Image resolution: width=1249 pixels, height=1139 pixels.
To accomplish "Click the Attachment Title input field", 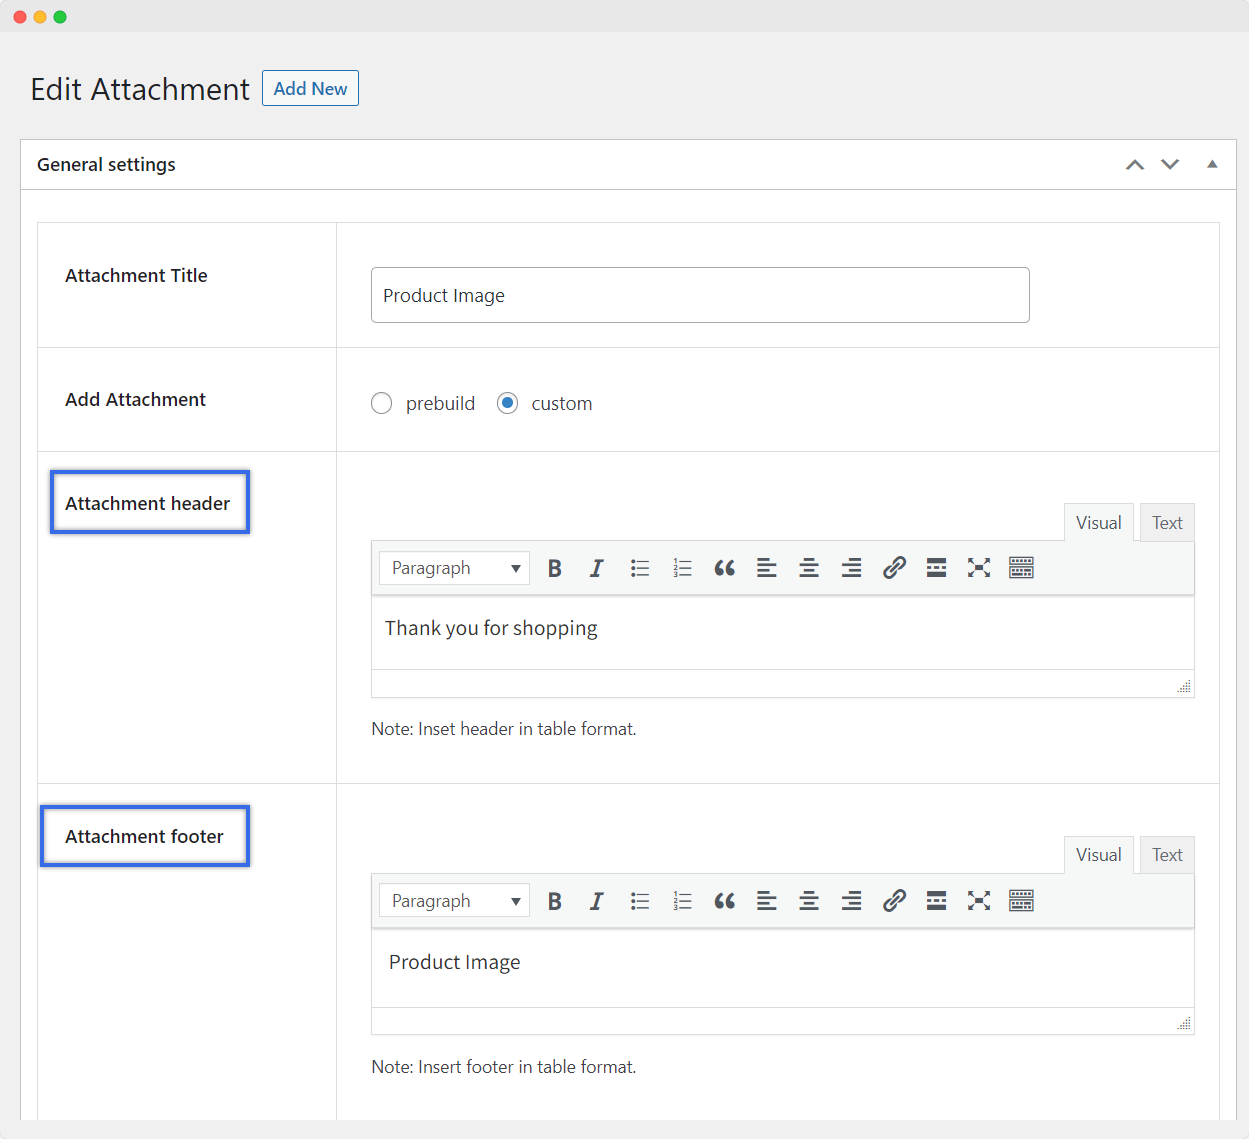I will 700,295.
